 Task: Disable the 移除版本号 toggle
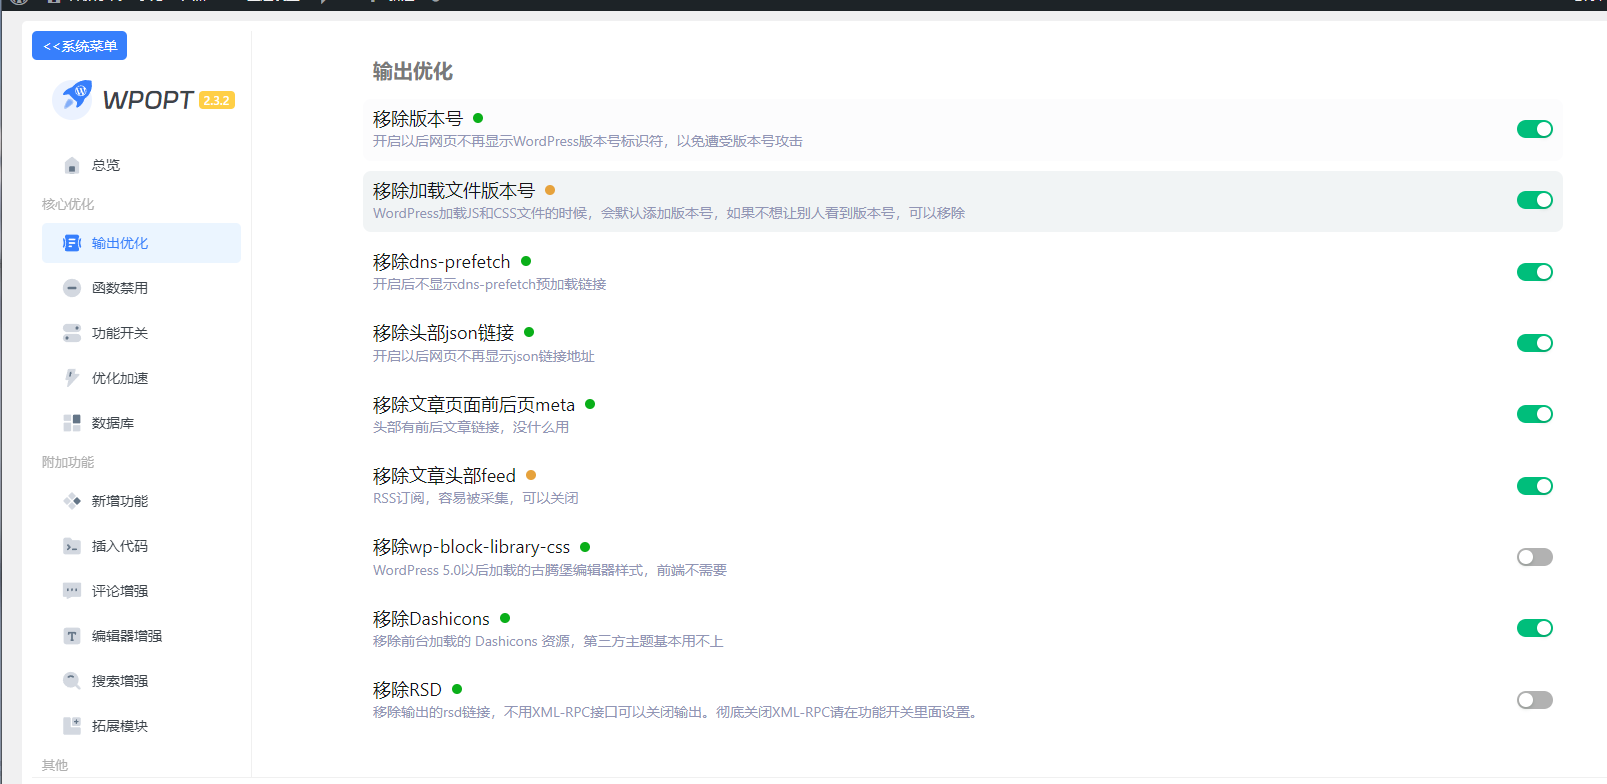1534,129
